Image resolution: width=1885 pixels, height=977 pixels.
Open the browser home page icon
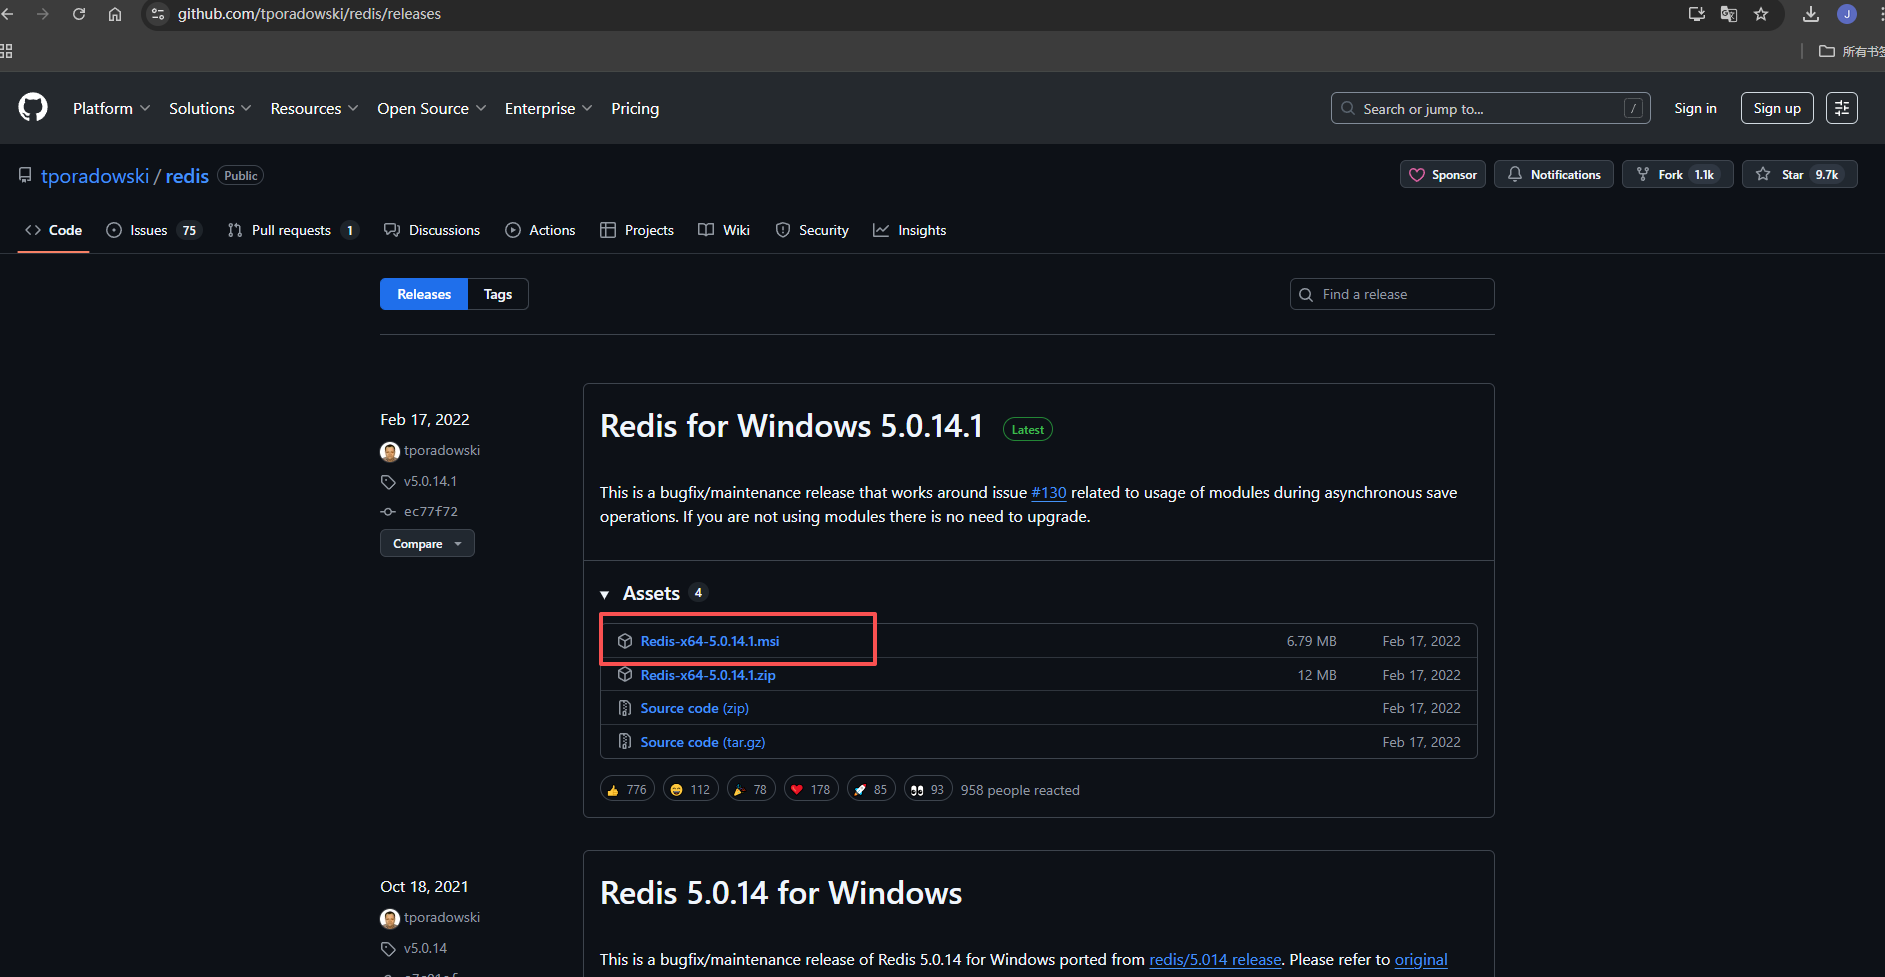point(115,14)
